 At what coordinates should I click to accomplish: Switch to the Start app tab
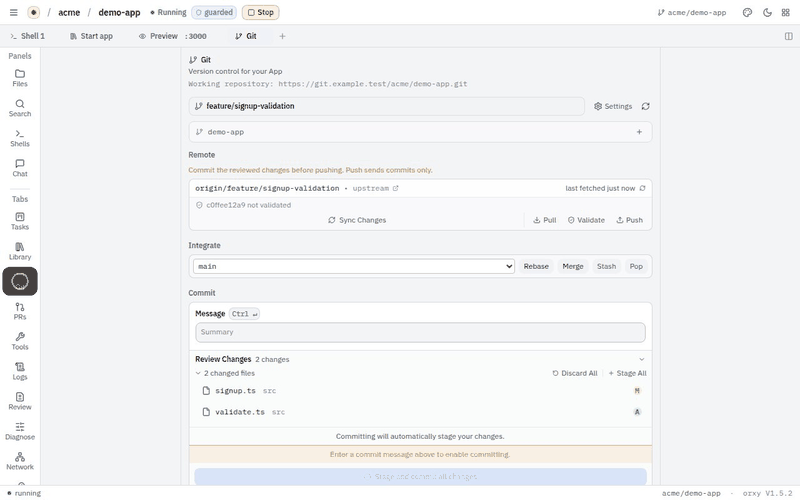tap(91, 36)
